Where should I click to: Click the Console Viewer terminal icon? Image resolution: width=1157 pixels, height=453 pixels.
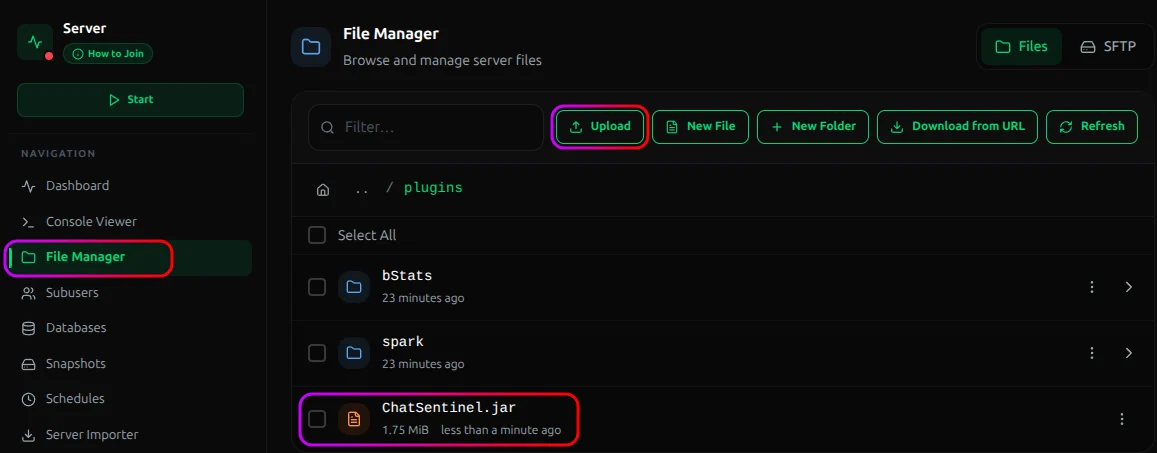tap(28, 221)
